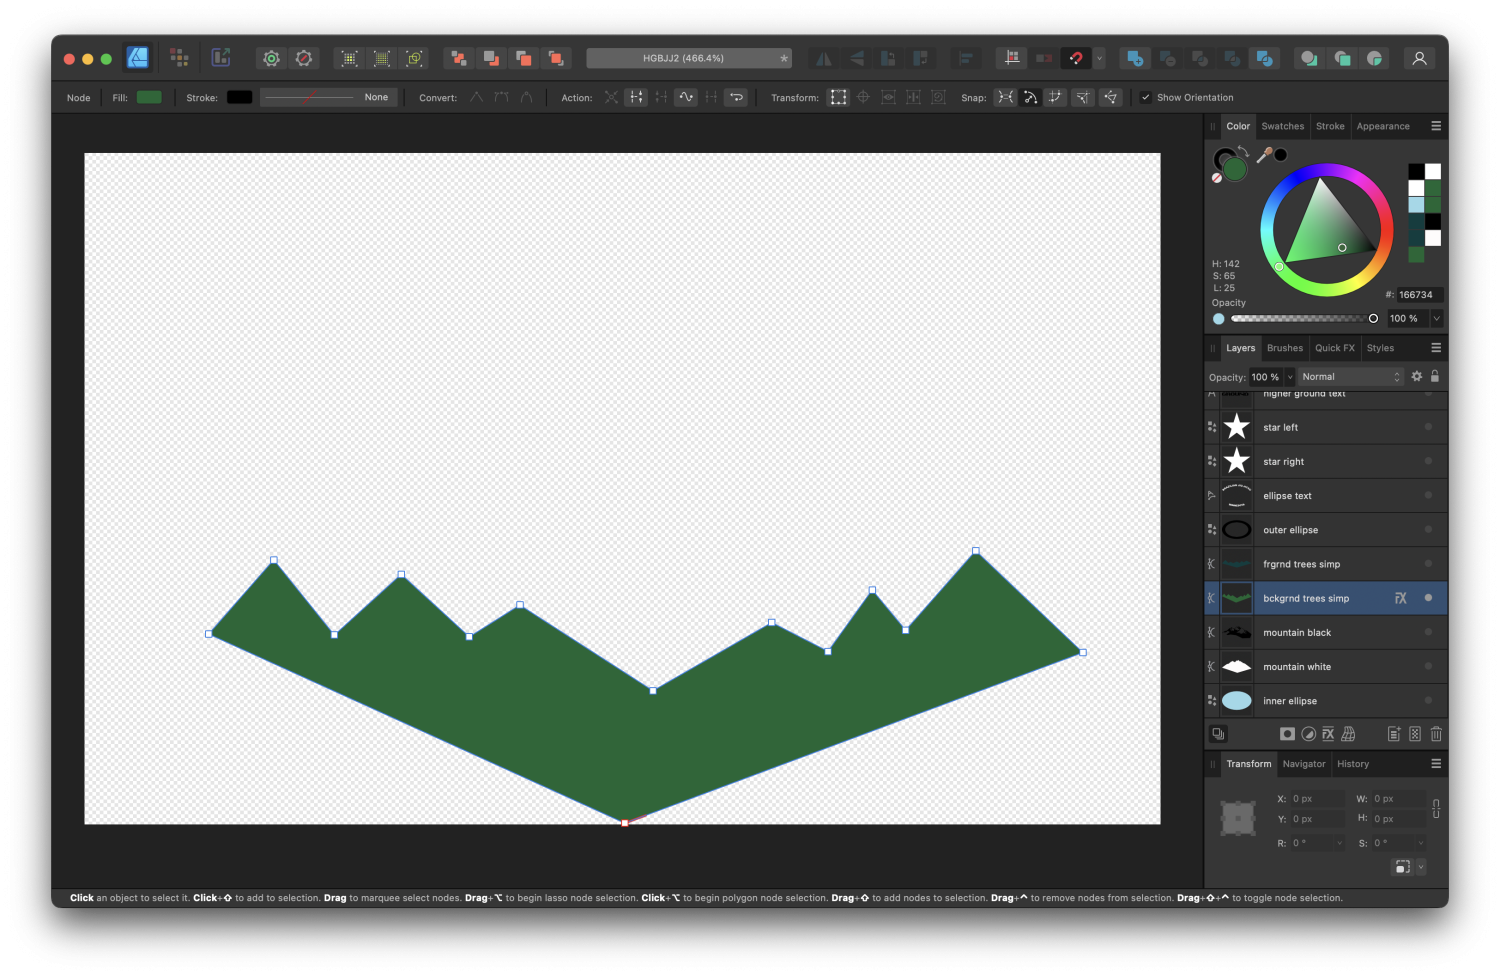Open the Brushes tab

[1285, 347]
